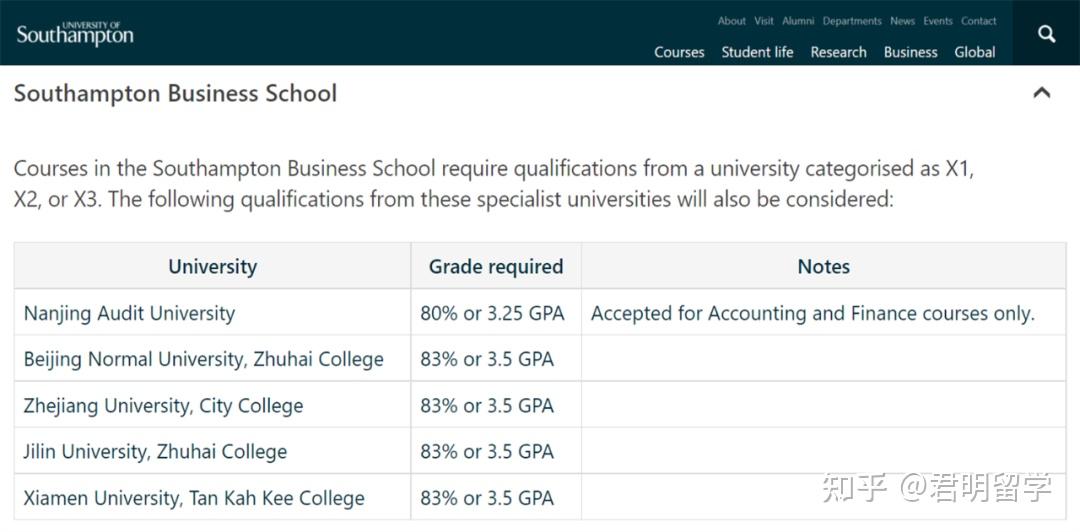Open the Courses menu
1080x532 pixels.
pos(679,52)
